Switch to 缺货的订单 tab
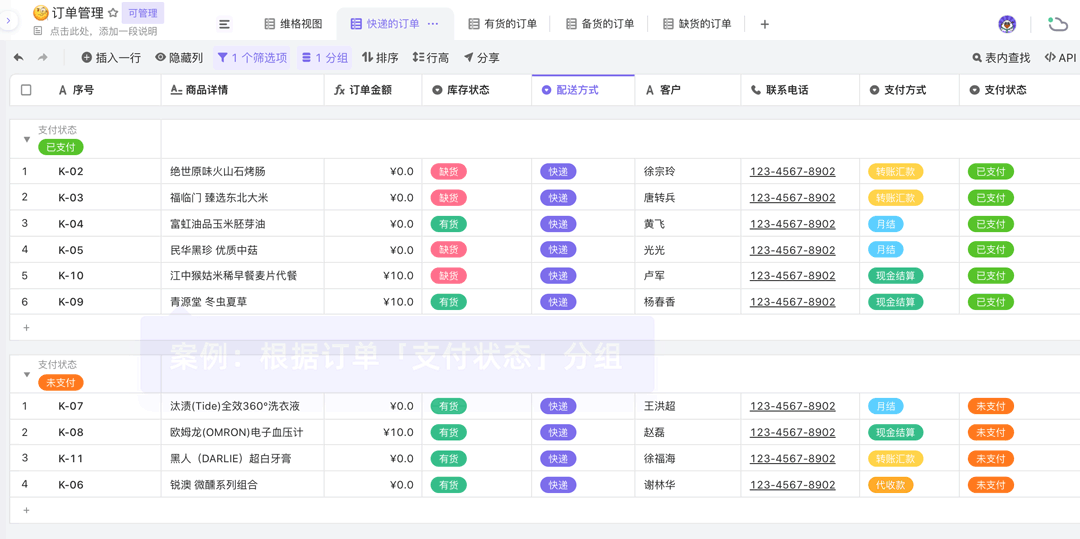The width and height of the screenshot is (1080, 539). 697,24
